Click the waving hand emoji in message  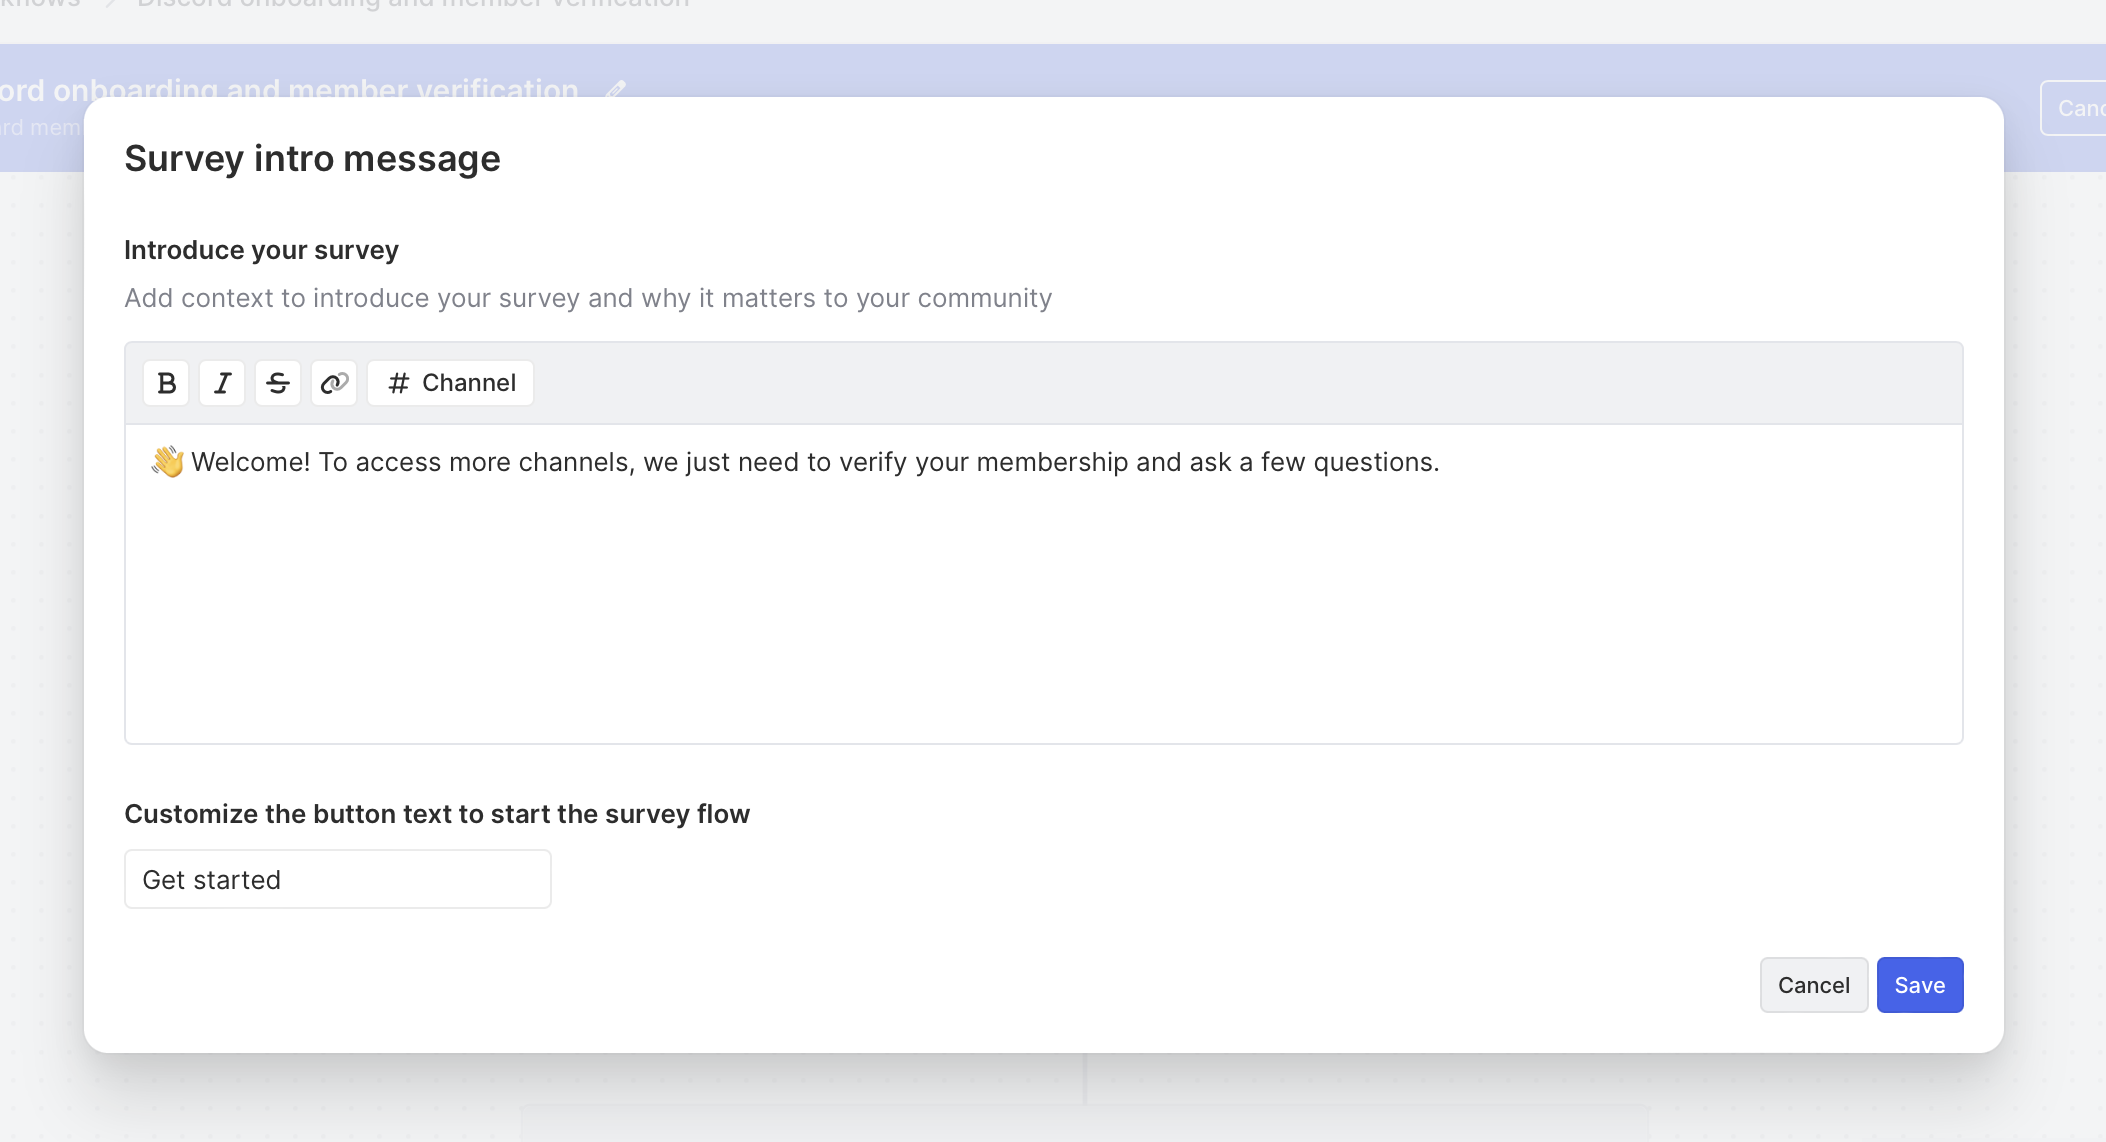167,462
